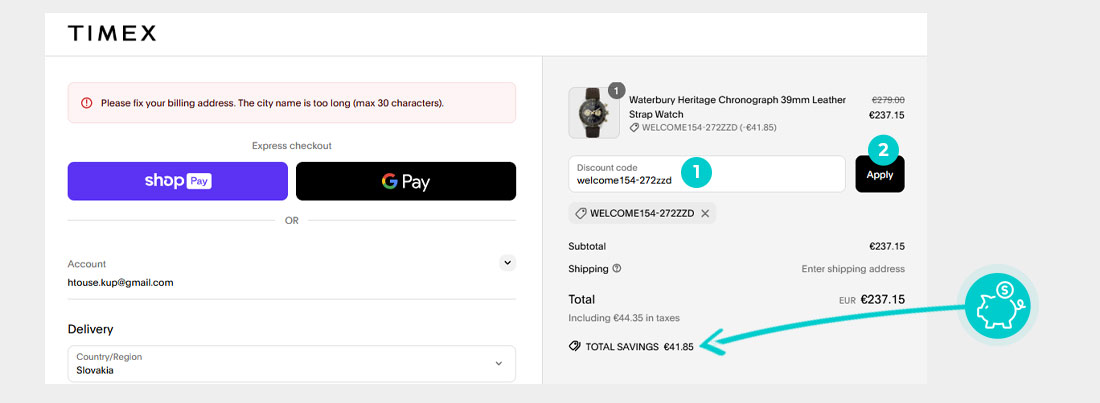Remove the WELCOME154-272ZZD discount chip
Viewport: 1100px width, 403px height.
click(705, 213)
